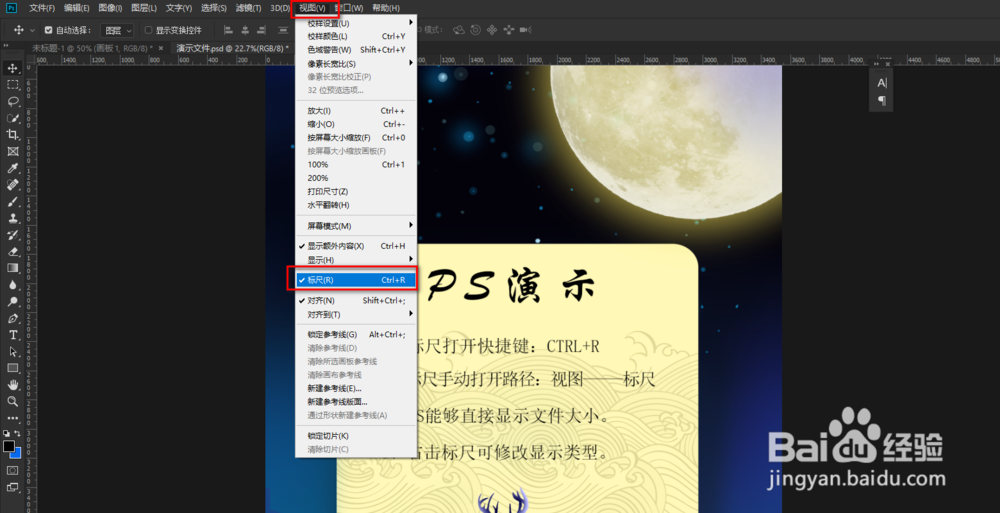Choose 放大(I) zoom in menu item

click(x=356, y=111)
